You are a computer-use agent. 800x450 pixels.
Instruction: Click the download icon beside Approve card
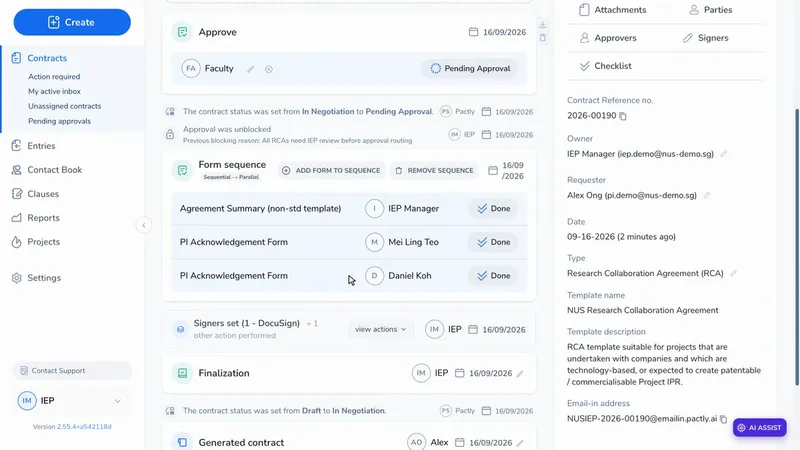click(543, 24)
